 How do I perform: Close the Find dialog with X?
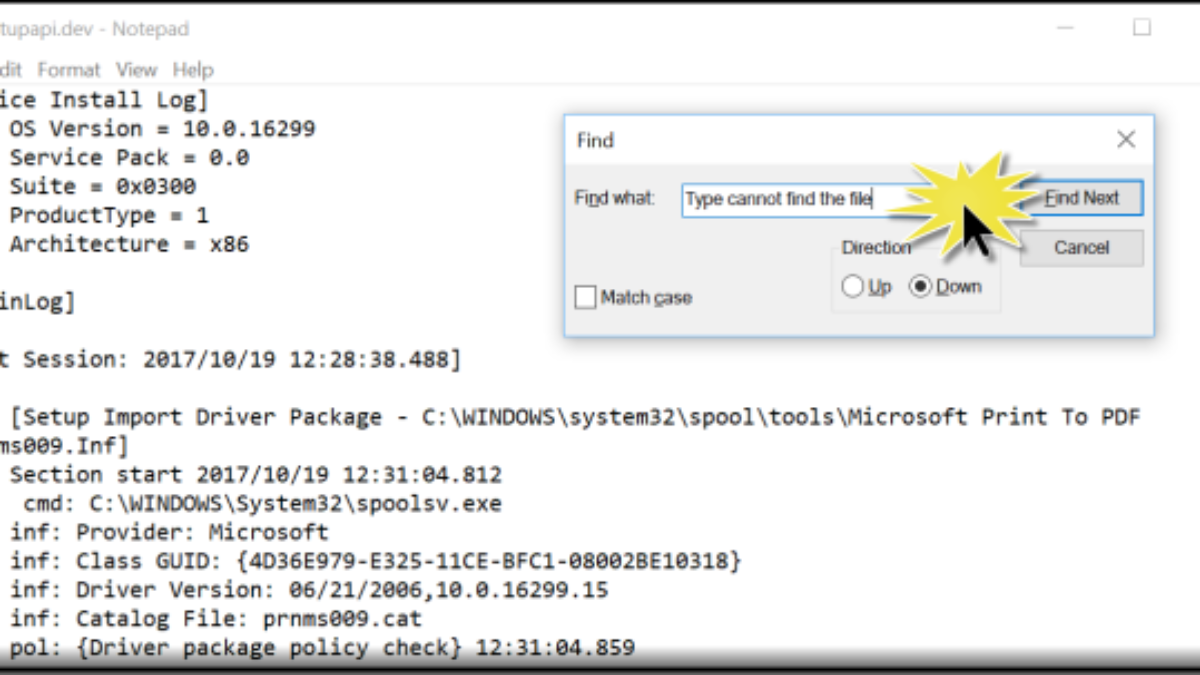click(x=1126, y=140)
